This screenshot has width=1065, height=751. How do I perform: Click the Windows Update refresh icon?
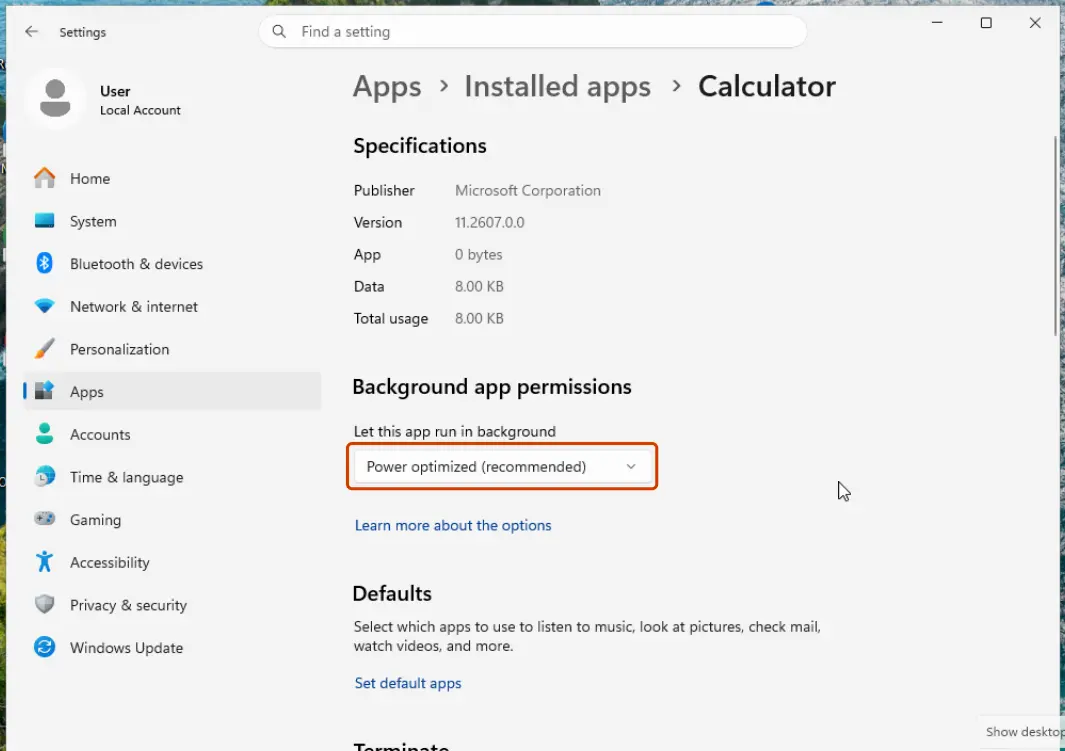[45, 647]
